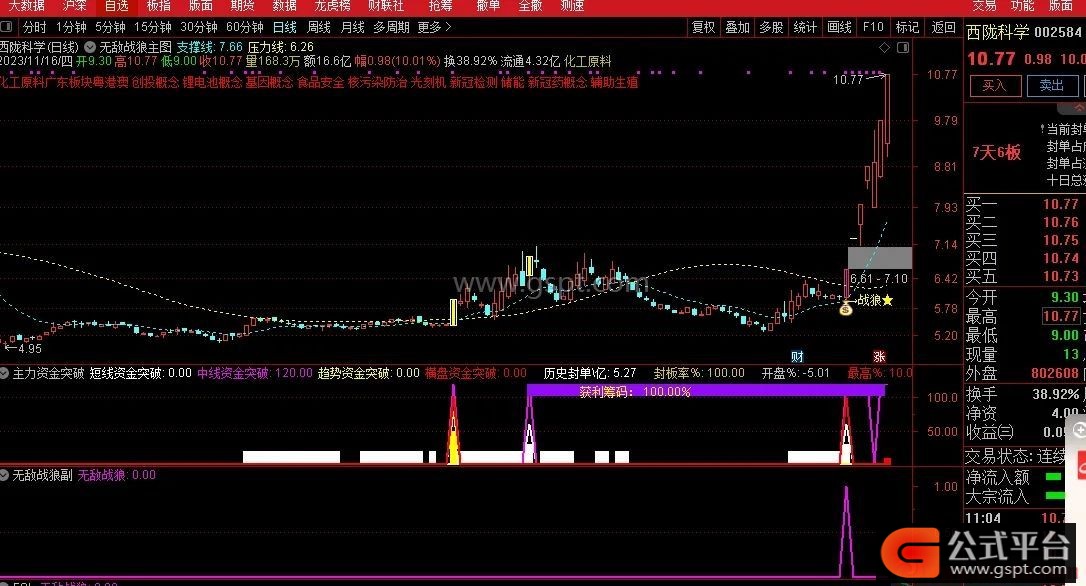Select the 60分钟 period

click(x=244, y=27)
